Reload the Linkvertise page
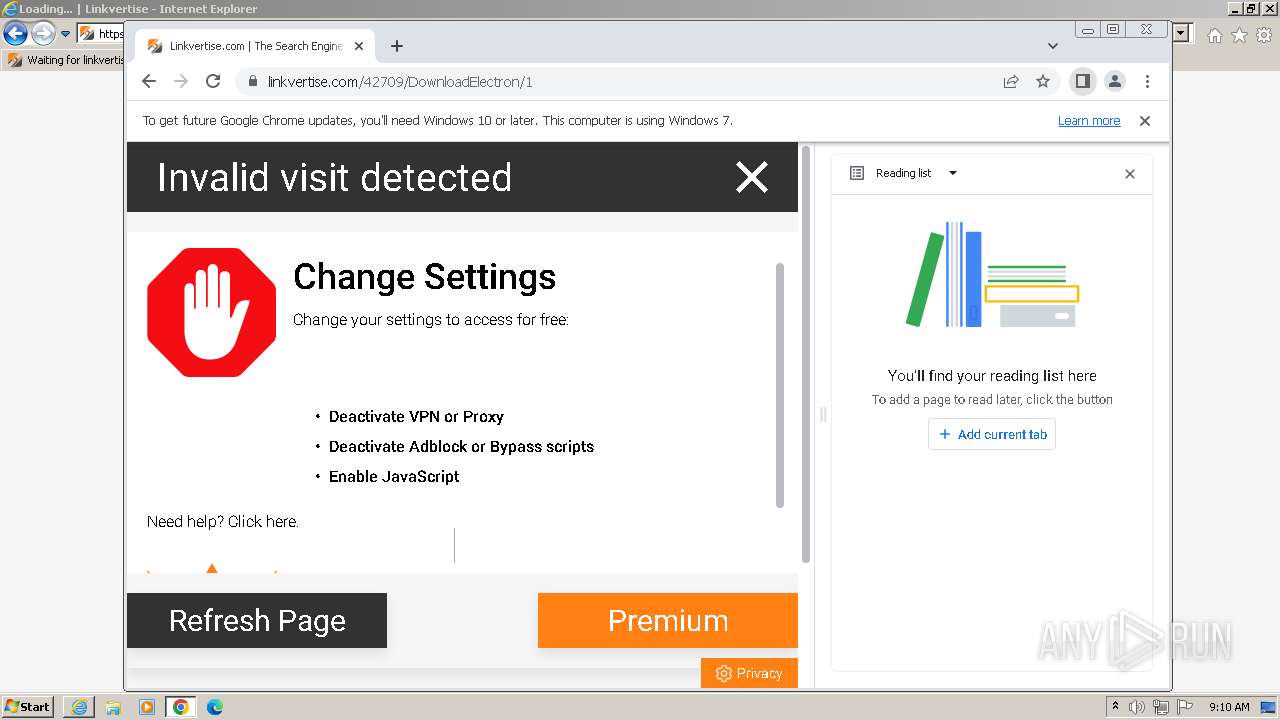 (213, 82)
